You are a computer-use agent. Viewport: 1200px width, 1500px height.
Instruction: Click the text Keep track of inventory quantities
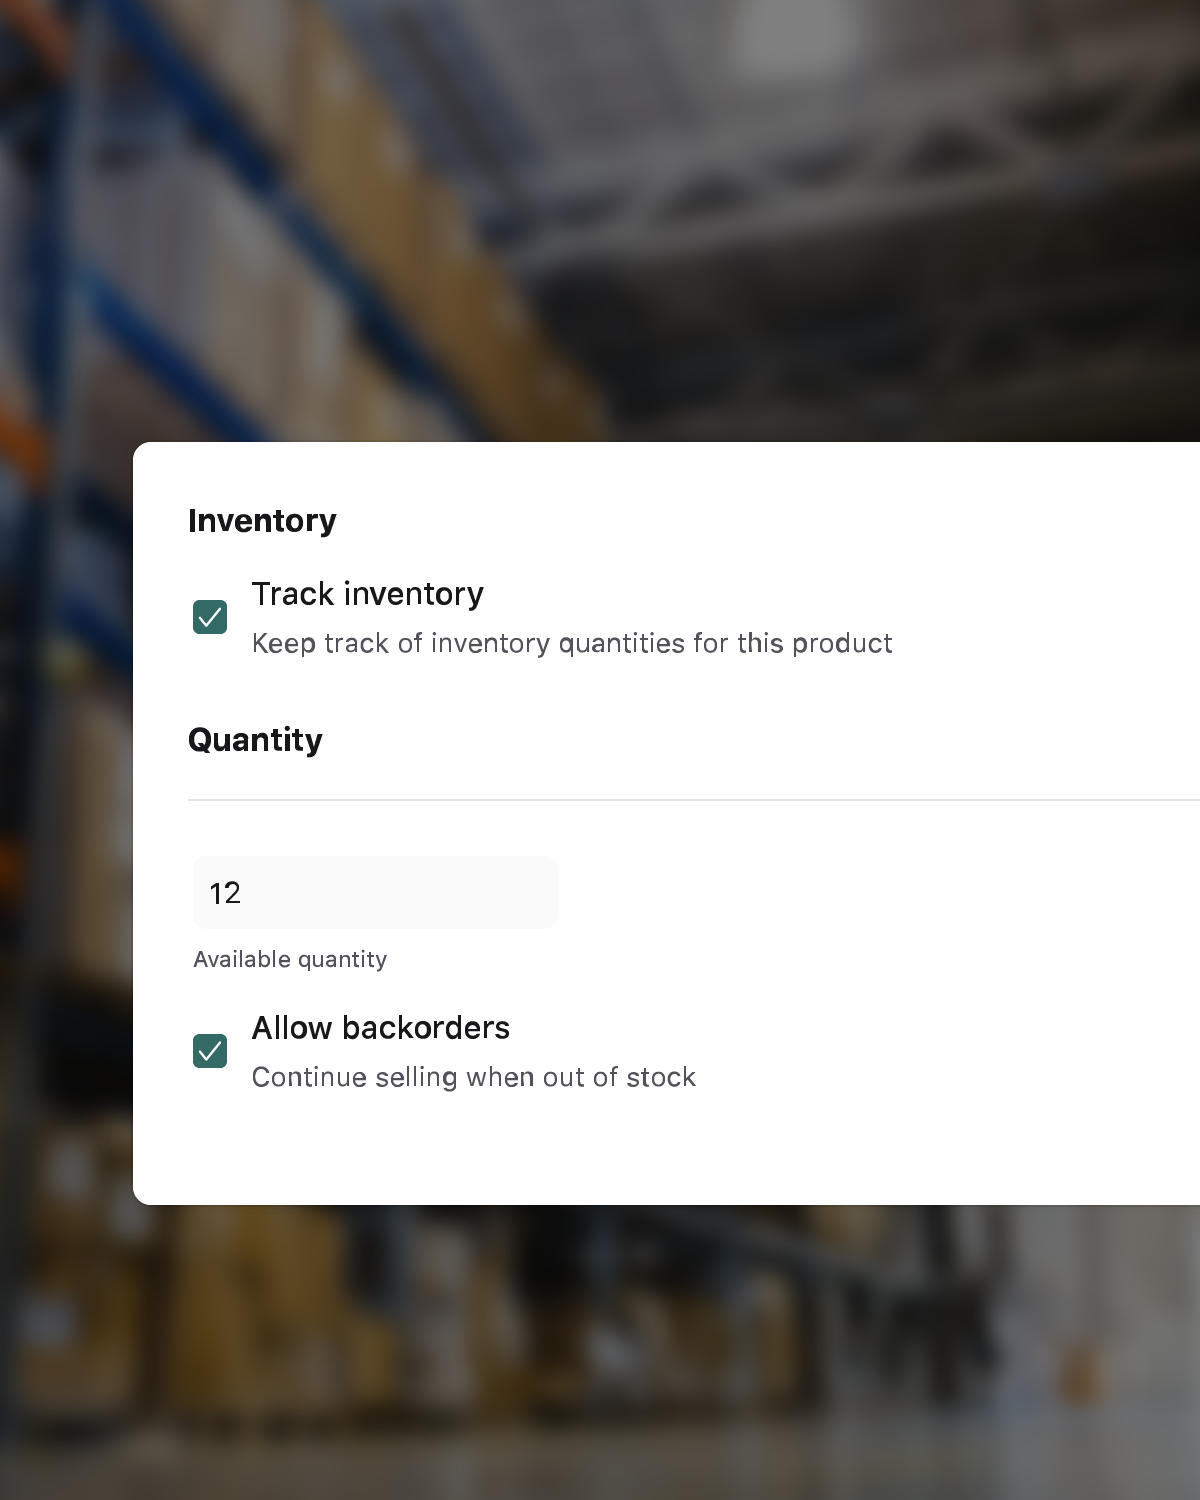point(572,644)
